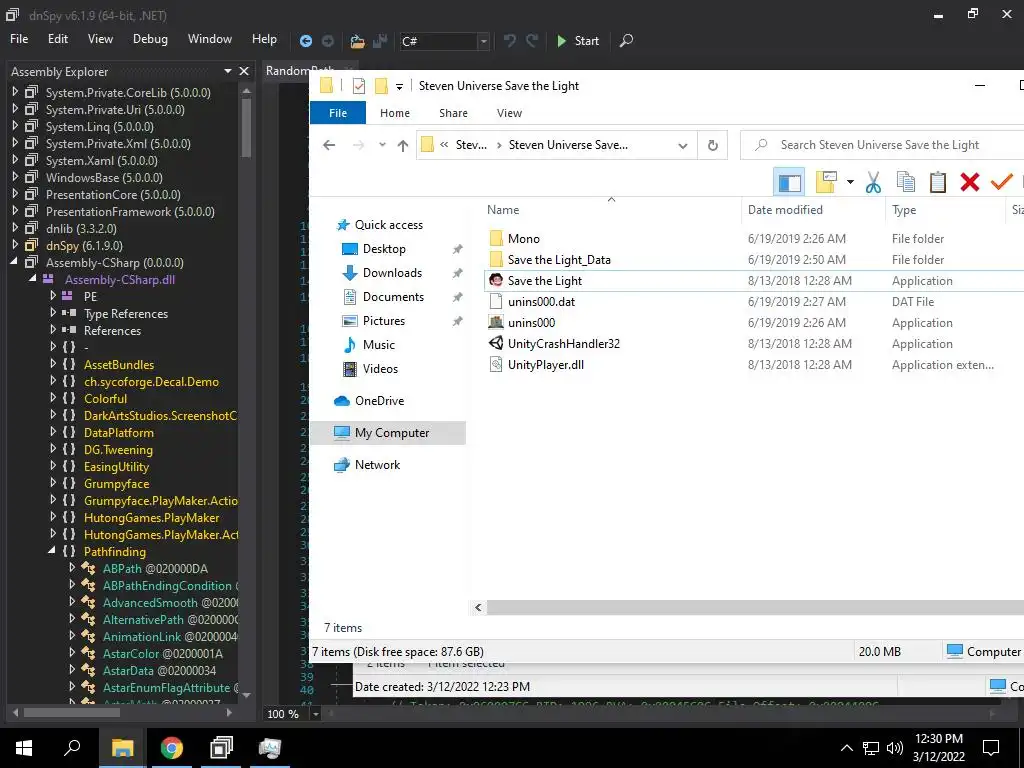Select dnSpy (6.1.9.0) assembly entry

[84, 246]
